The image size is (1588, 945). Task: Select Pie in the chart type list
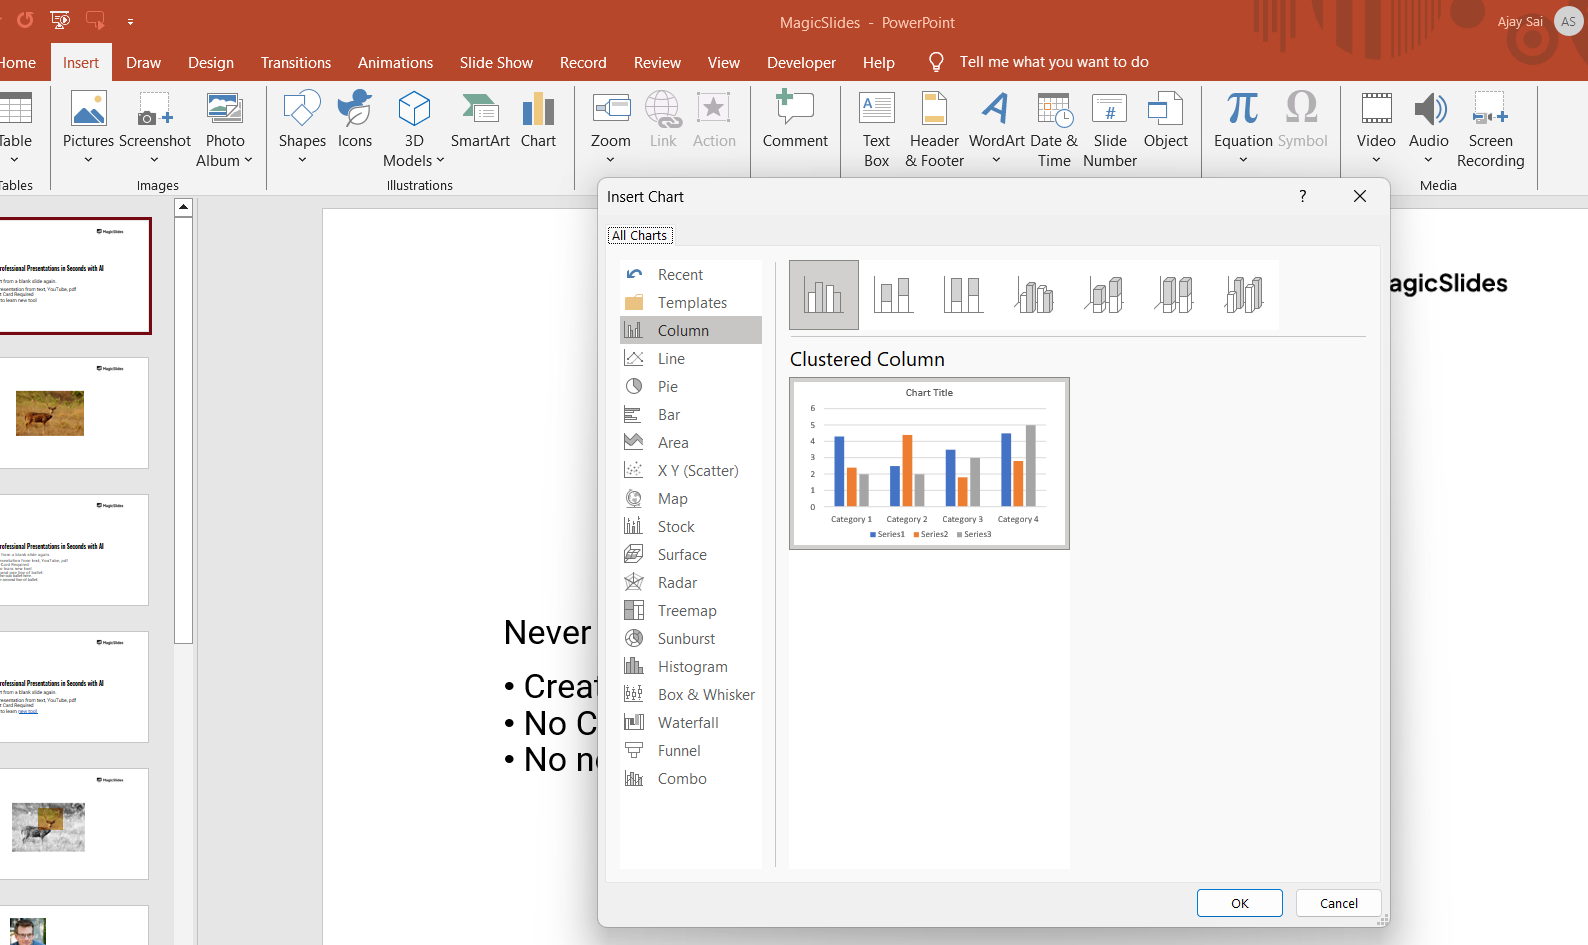click(x=668, y=387)
